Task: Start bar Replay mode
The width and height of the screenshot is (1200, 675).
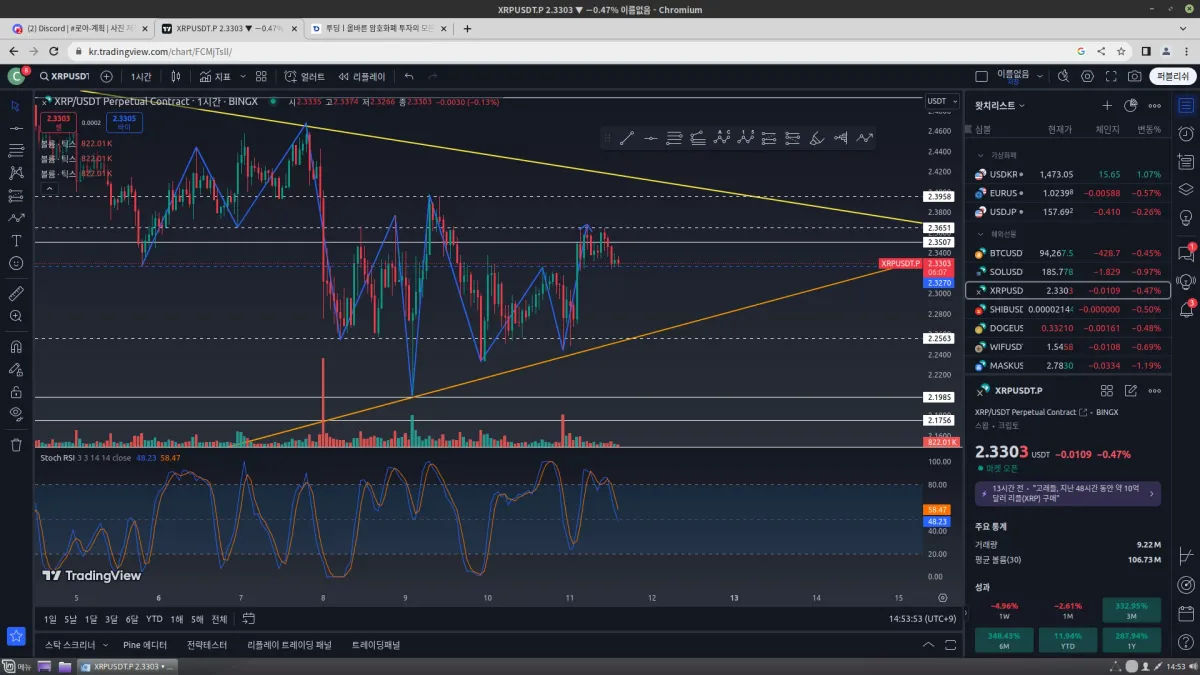Action: pyautogui.click(x=361, y=76)
